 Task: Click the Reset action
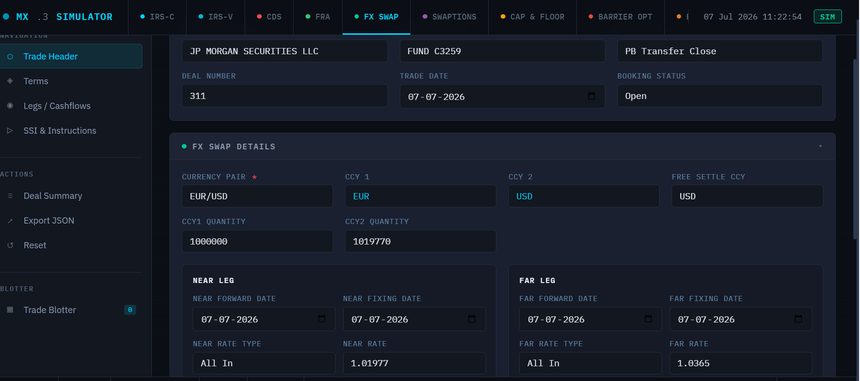[35, 245]
